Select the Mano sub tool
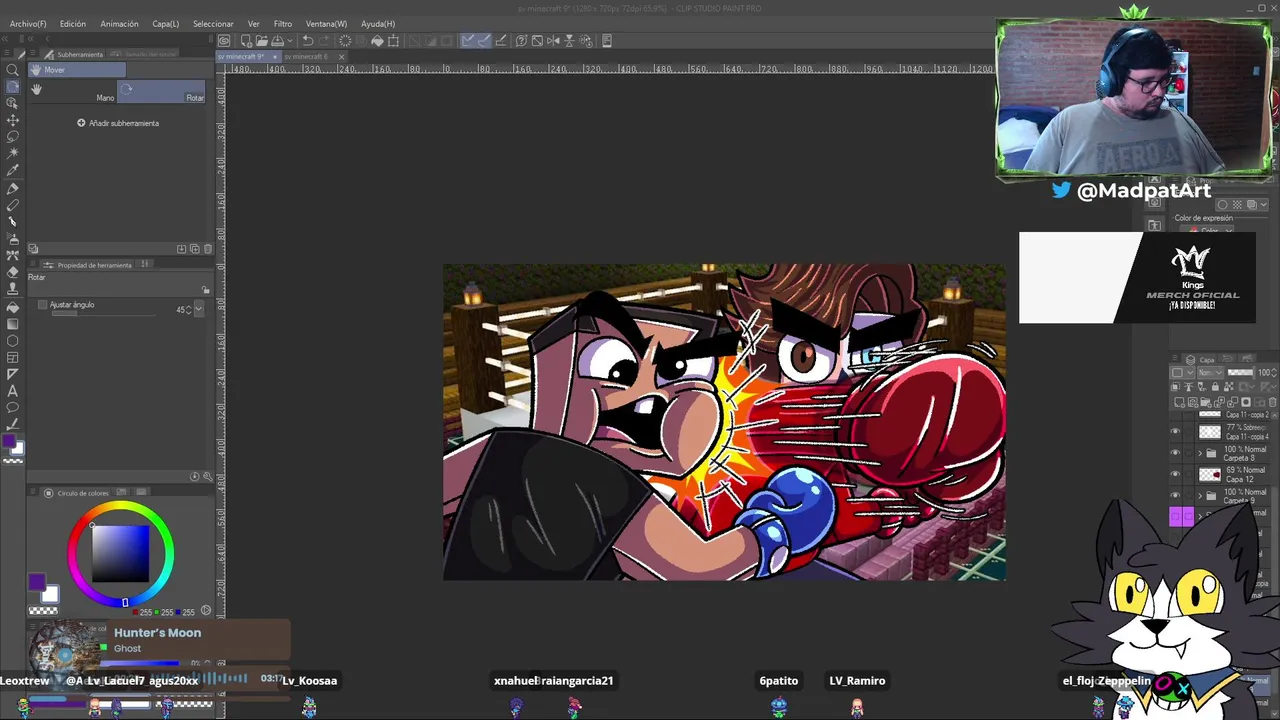The height and width of the screenshot is (720, 1280). tap(72, 91)
